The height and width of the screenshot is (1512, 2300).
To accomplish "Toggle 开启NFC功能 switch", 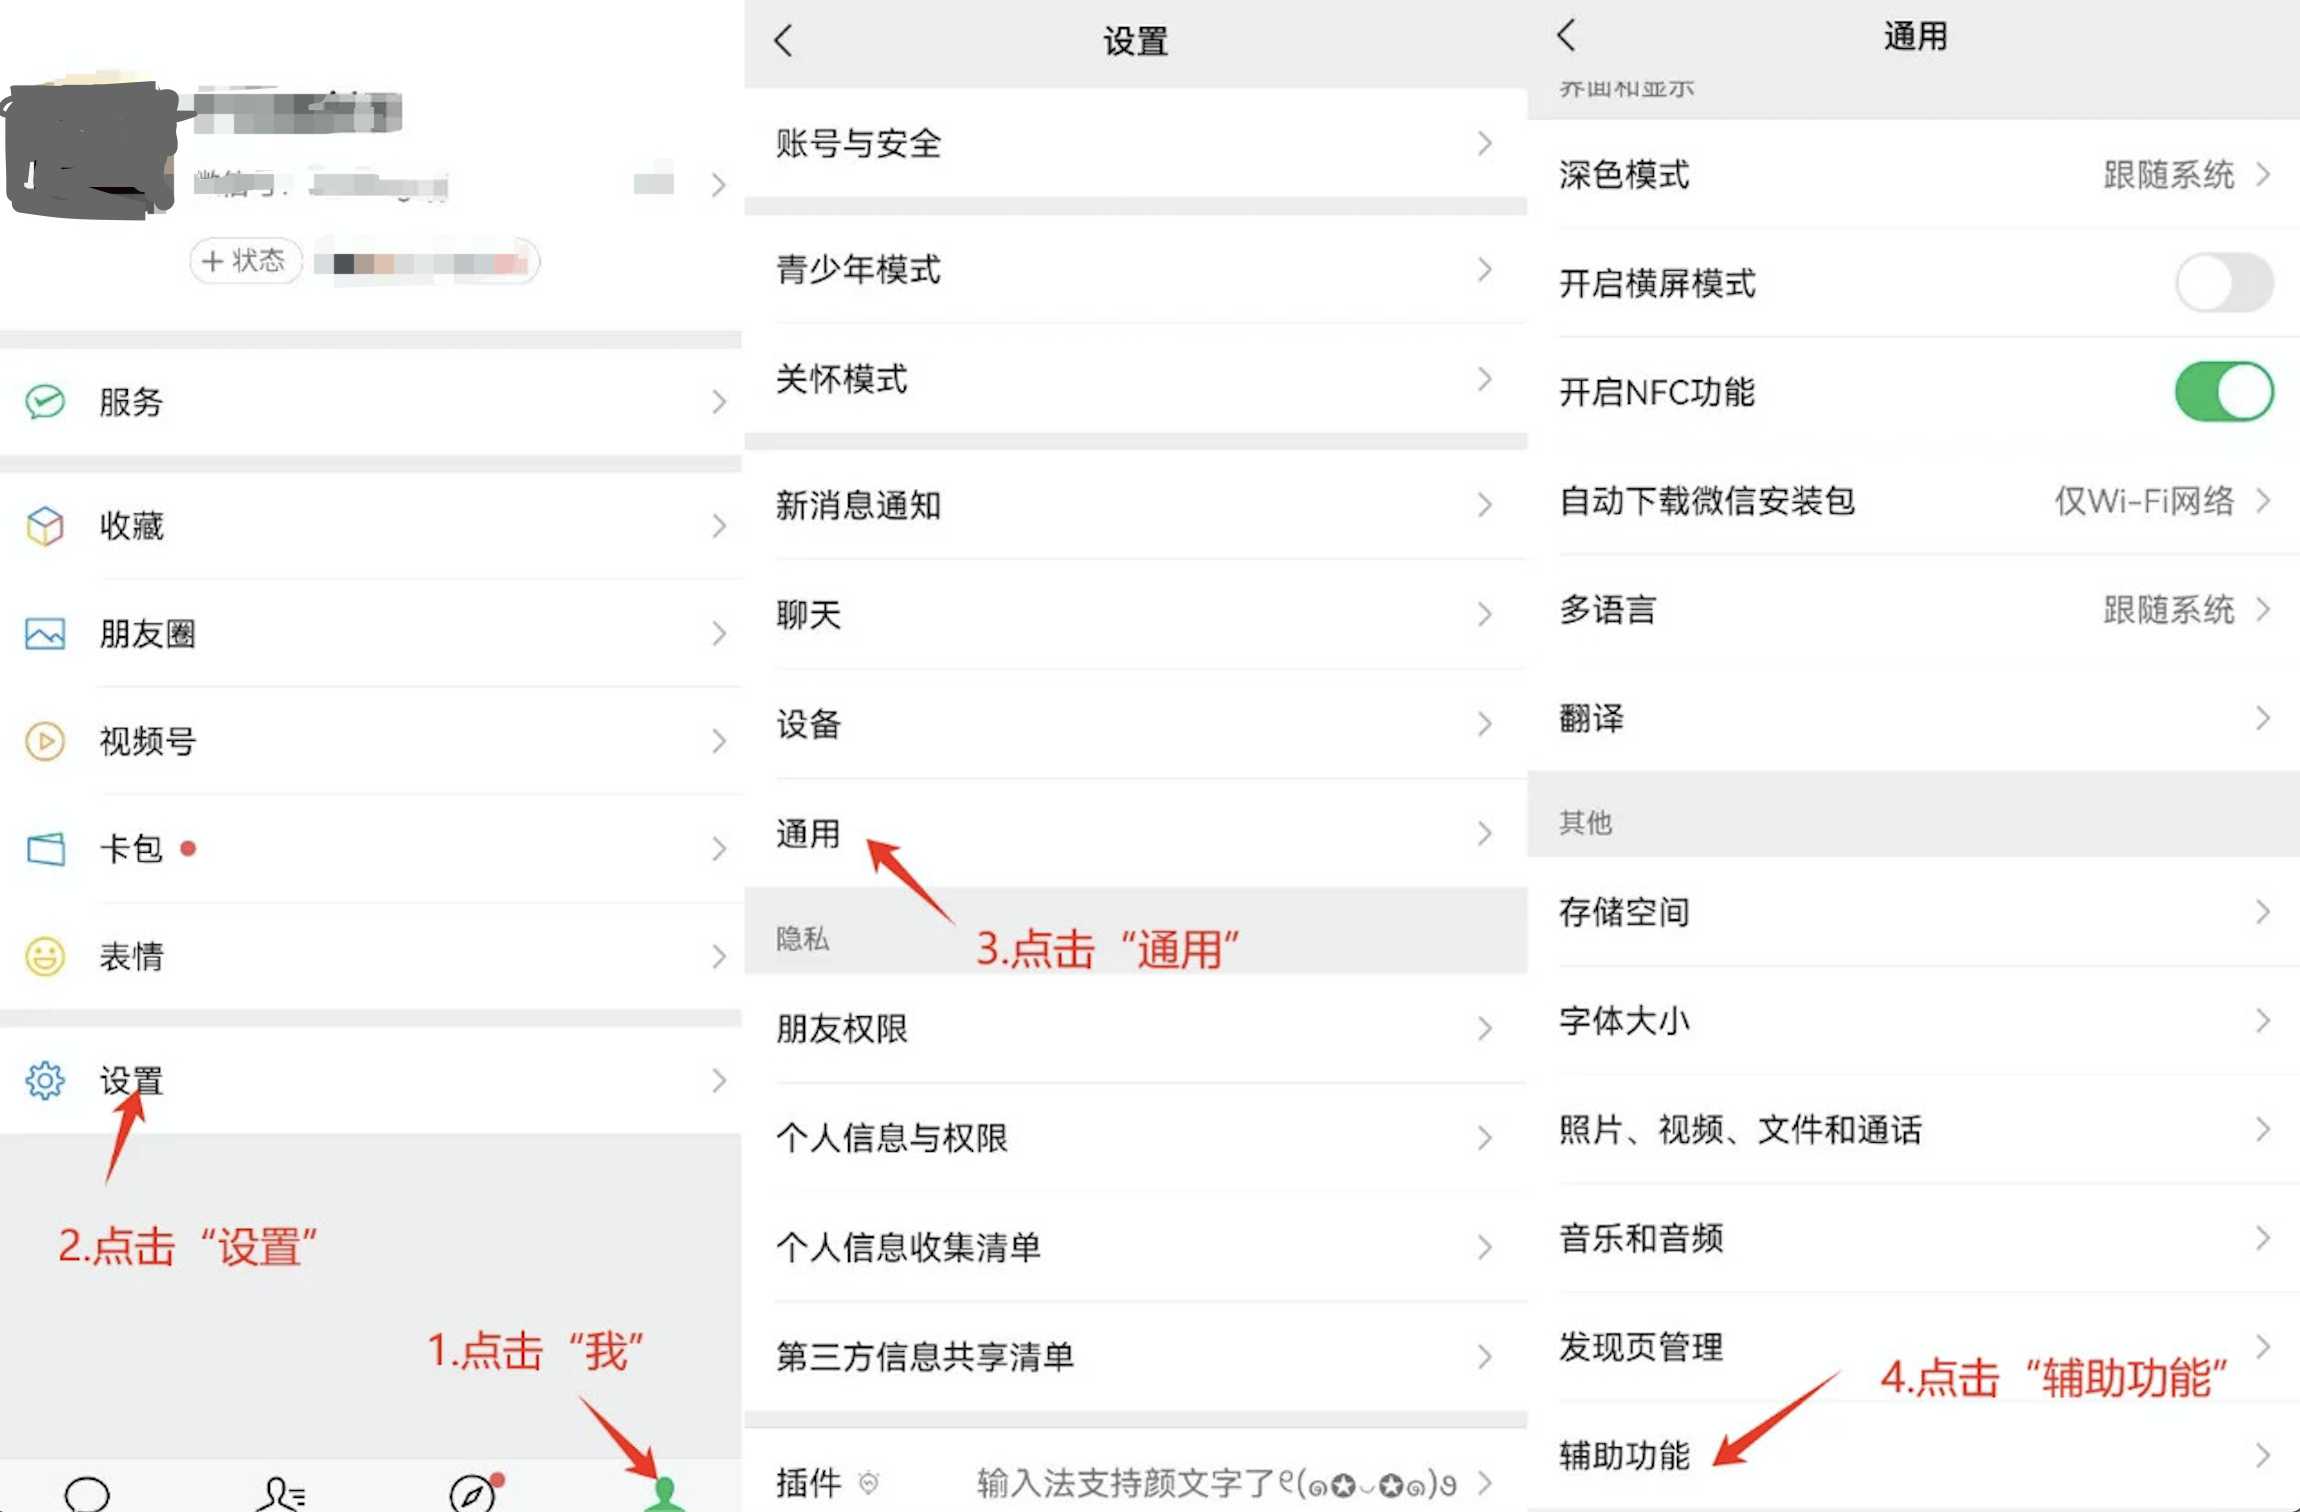I will [2223, 392].
